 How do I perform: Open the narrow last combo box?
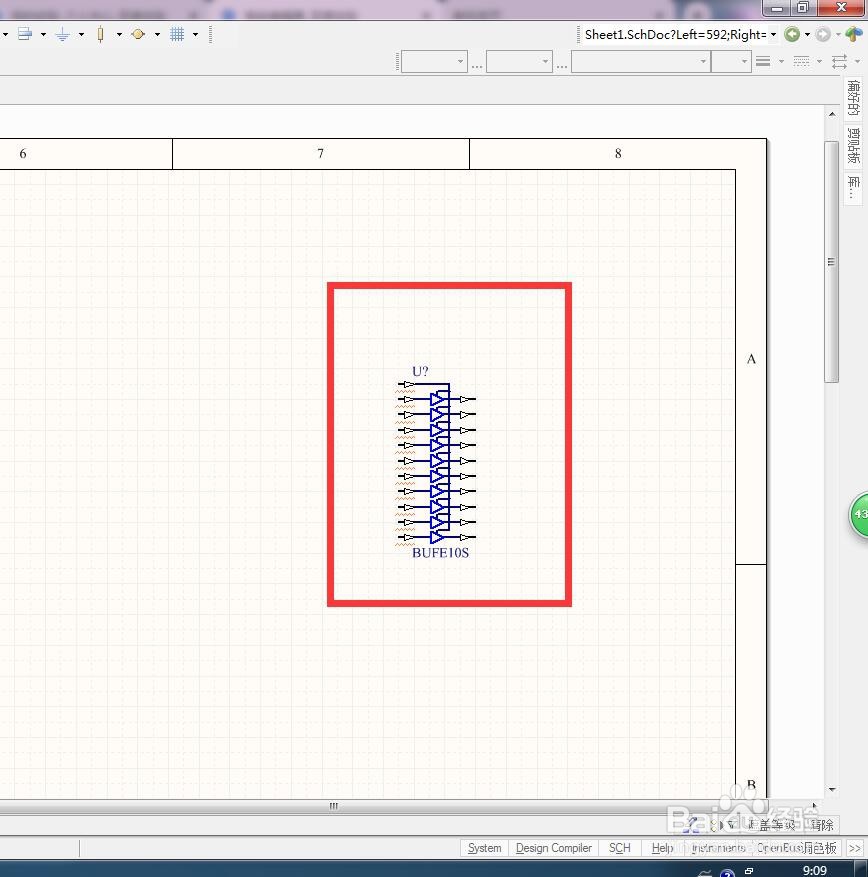point(731,61)
